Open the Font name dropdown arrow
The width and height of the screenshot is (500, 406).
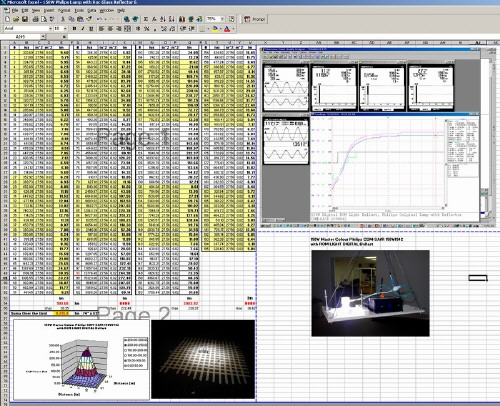[x=50, y=29]
